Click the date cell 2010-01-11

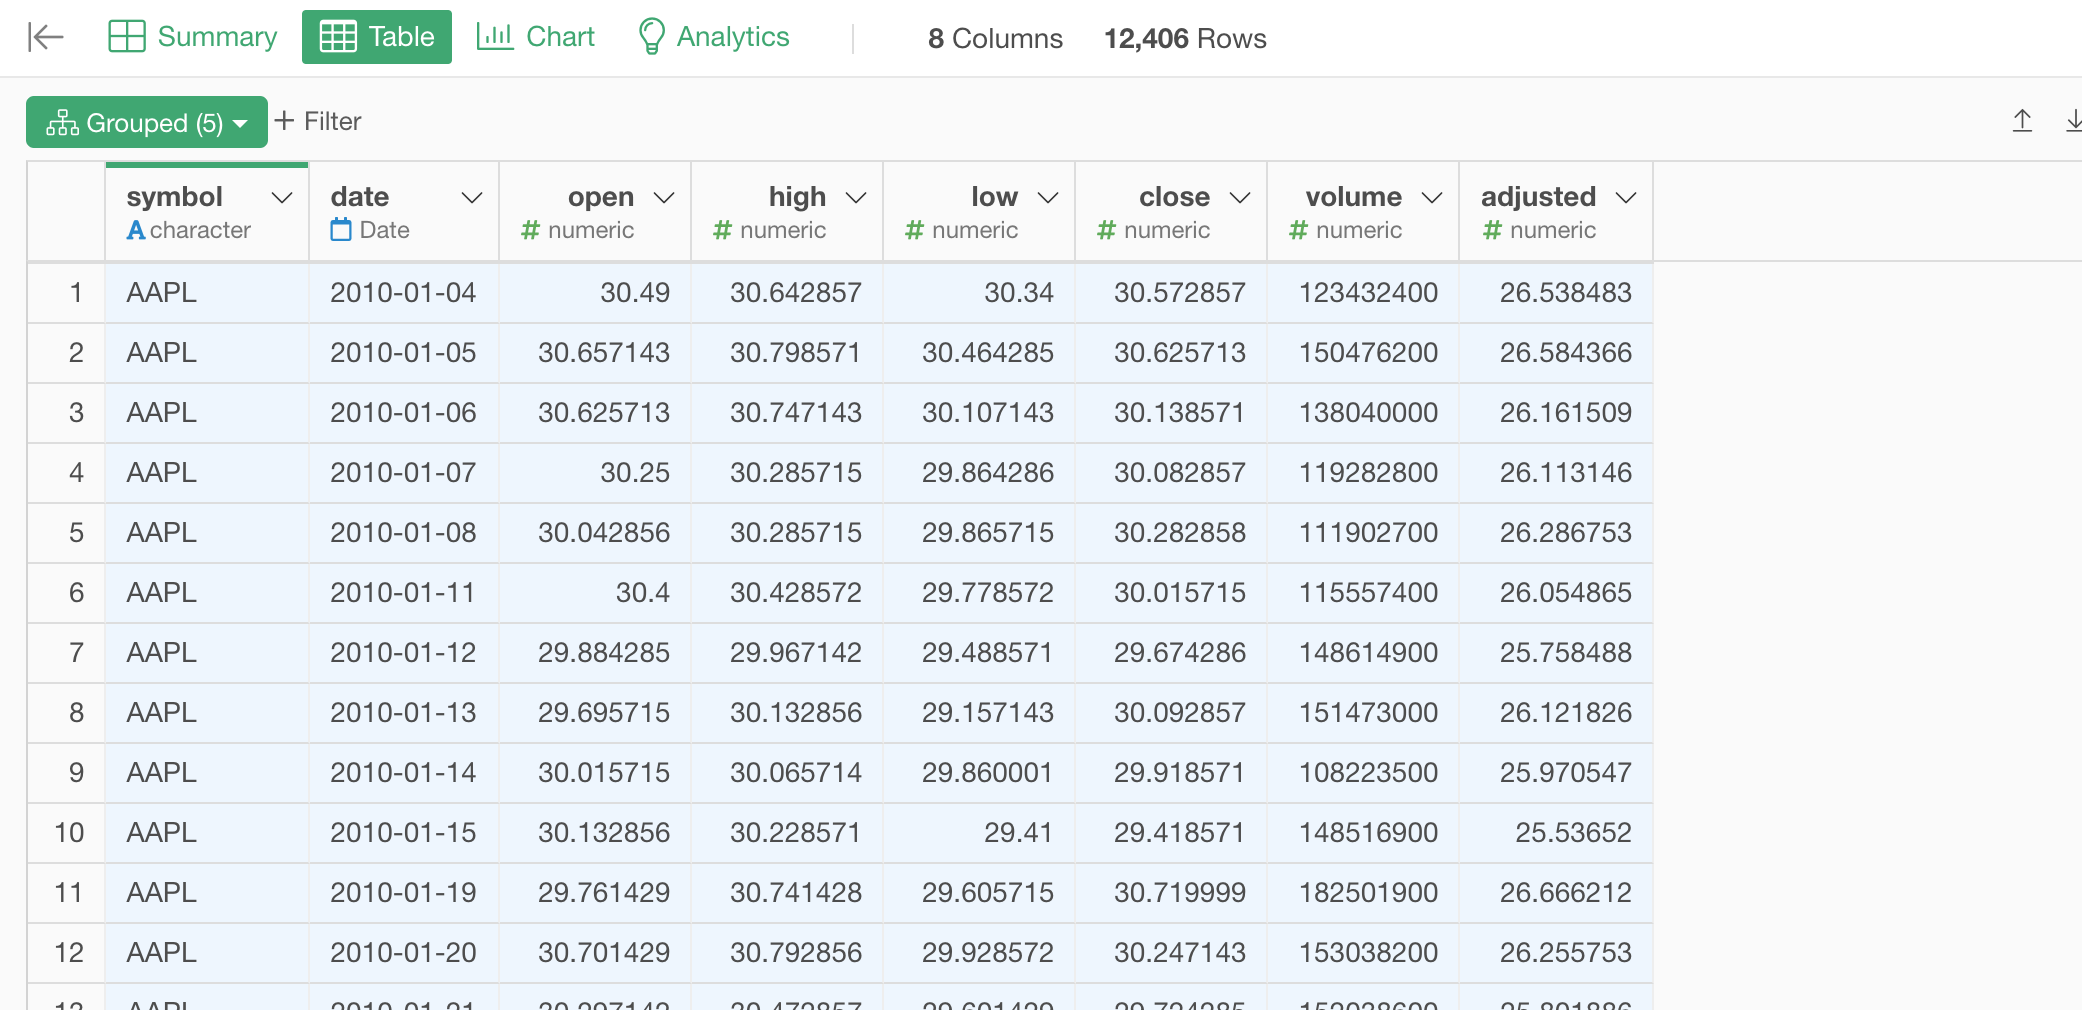coord(403,592)
